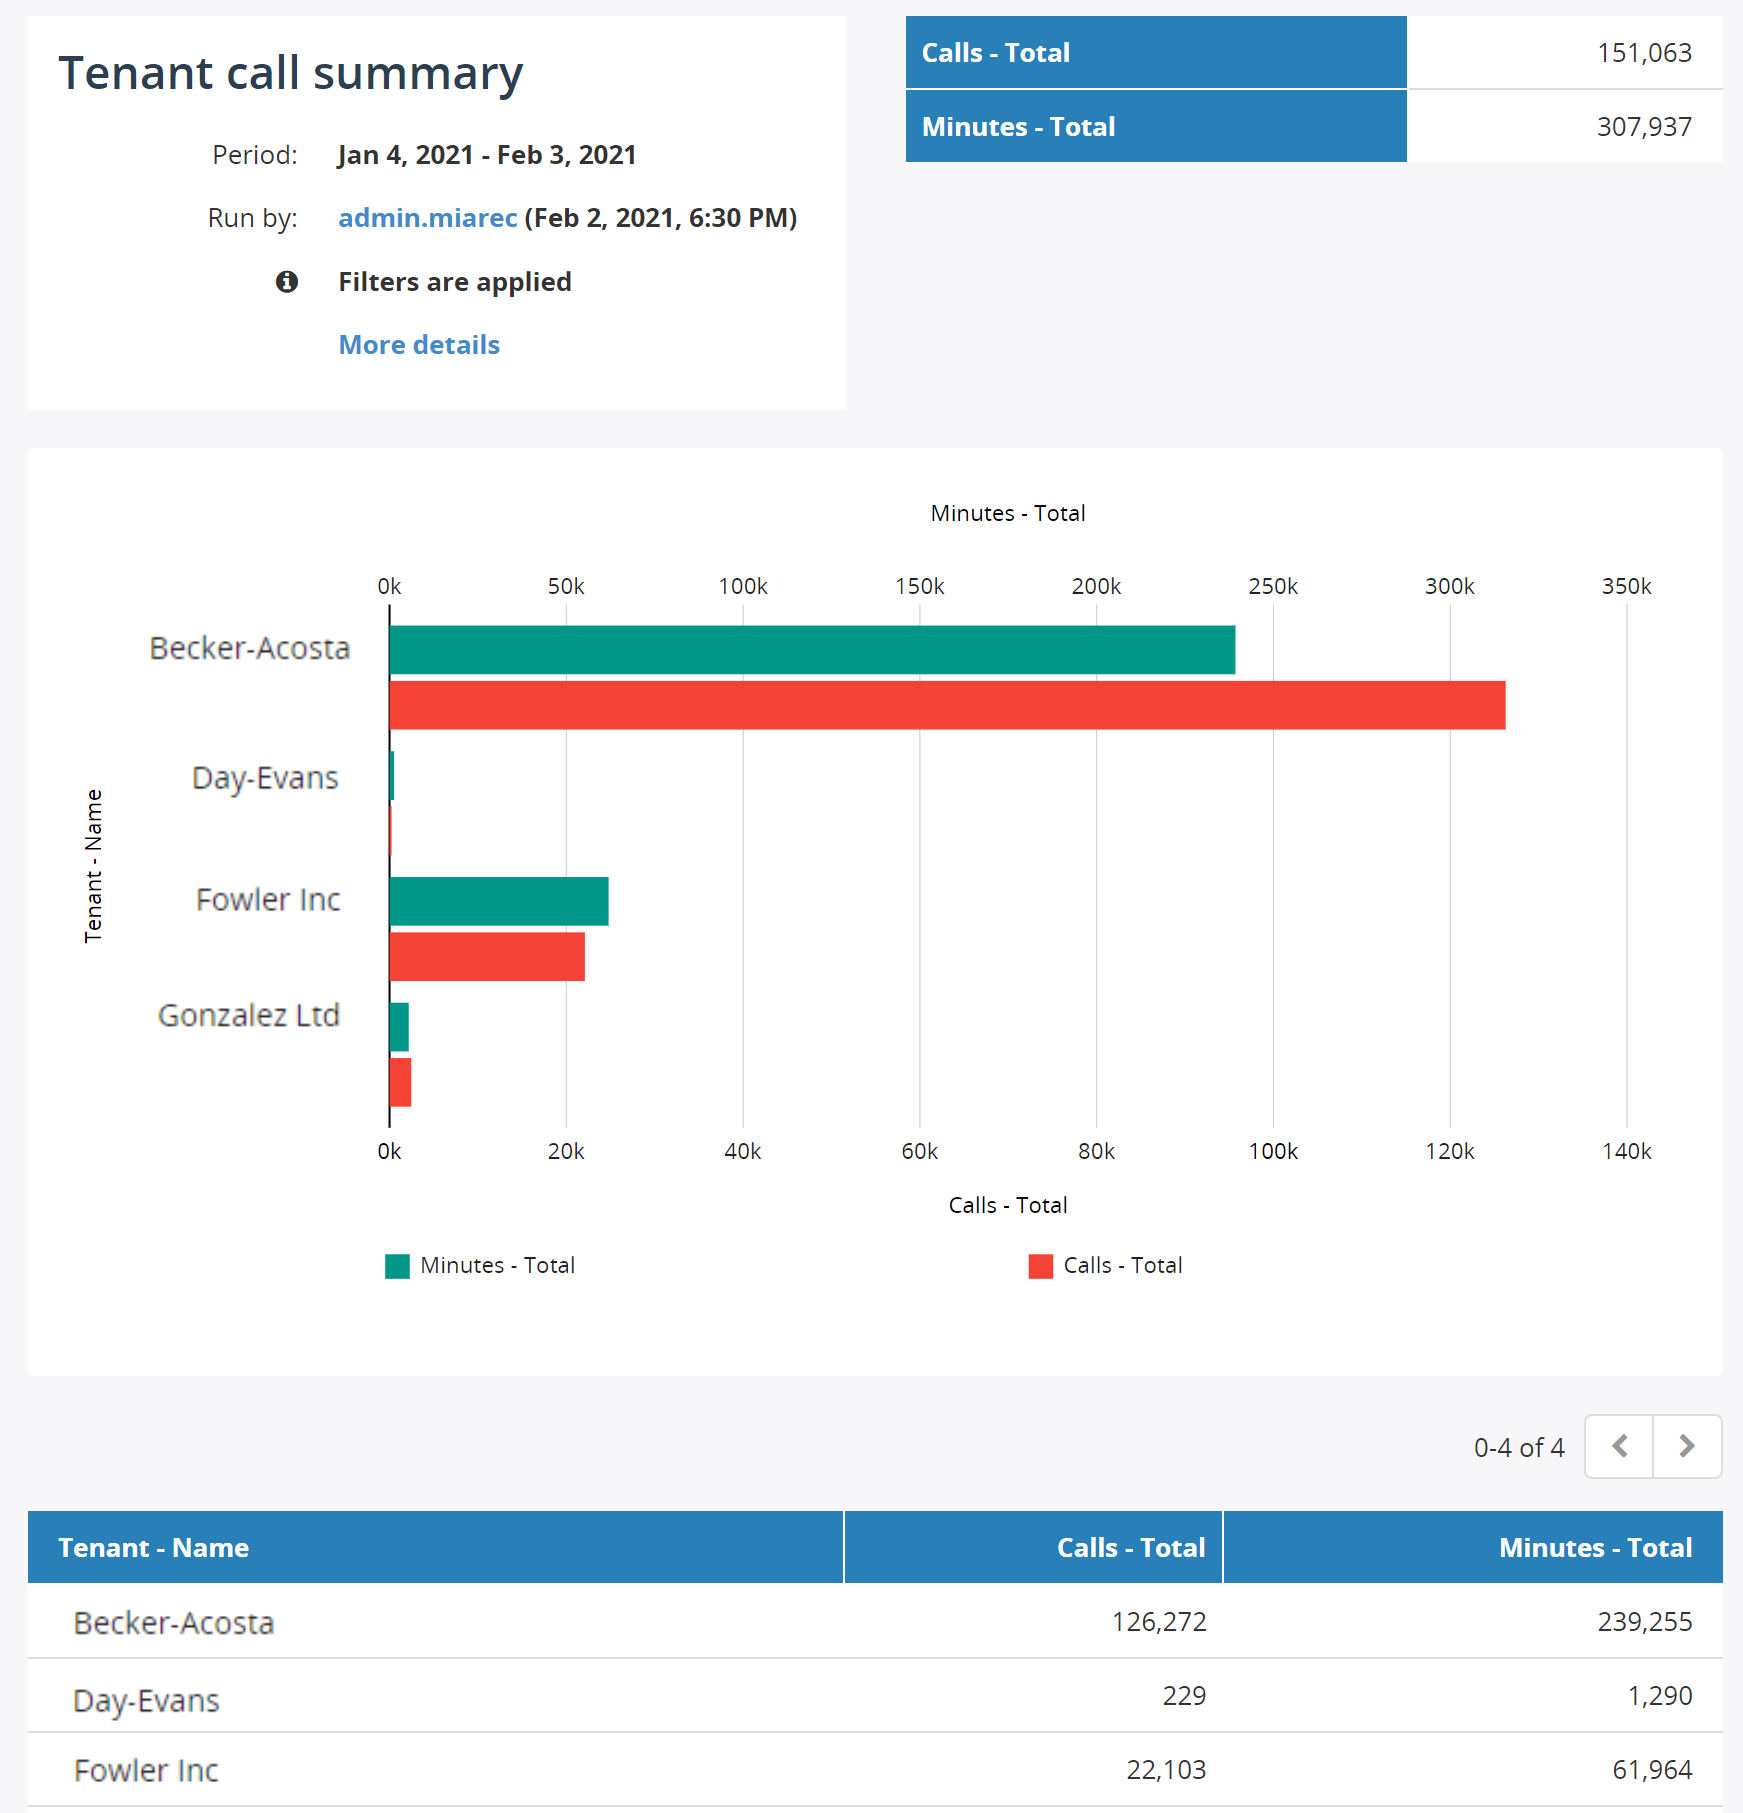Click Fowler Inc chart axis label
The width and height of the screenshot is (1743, 1813).
coord(268,900)
